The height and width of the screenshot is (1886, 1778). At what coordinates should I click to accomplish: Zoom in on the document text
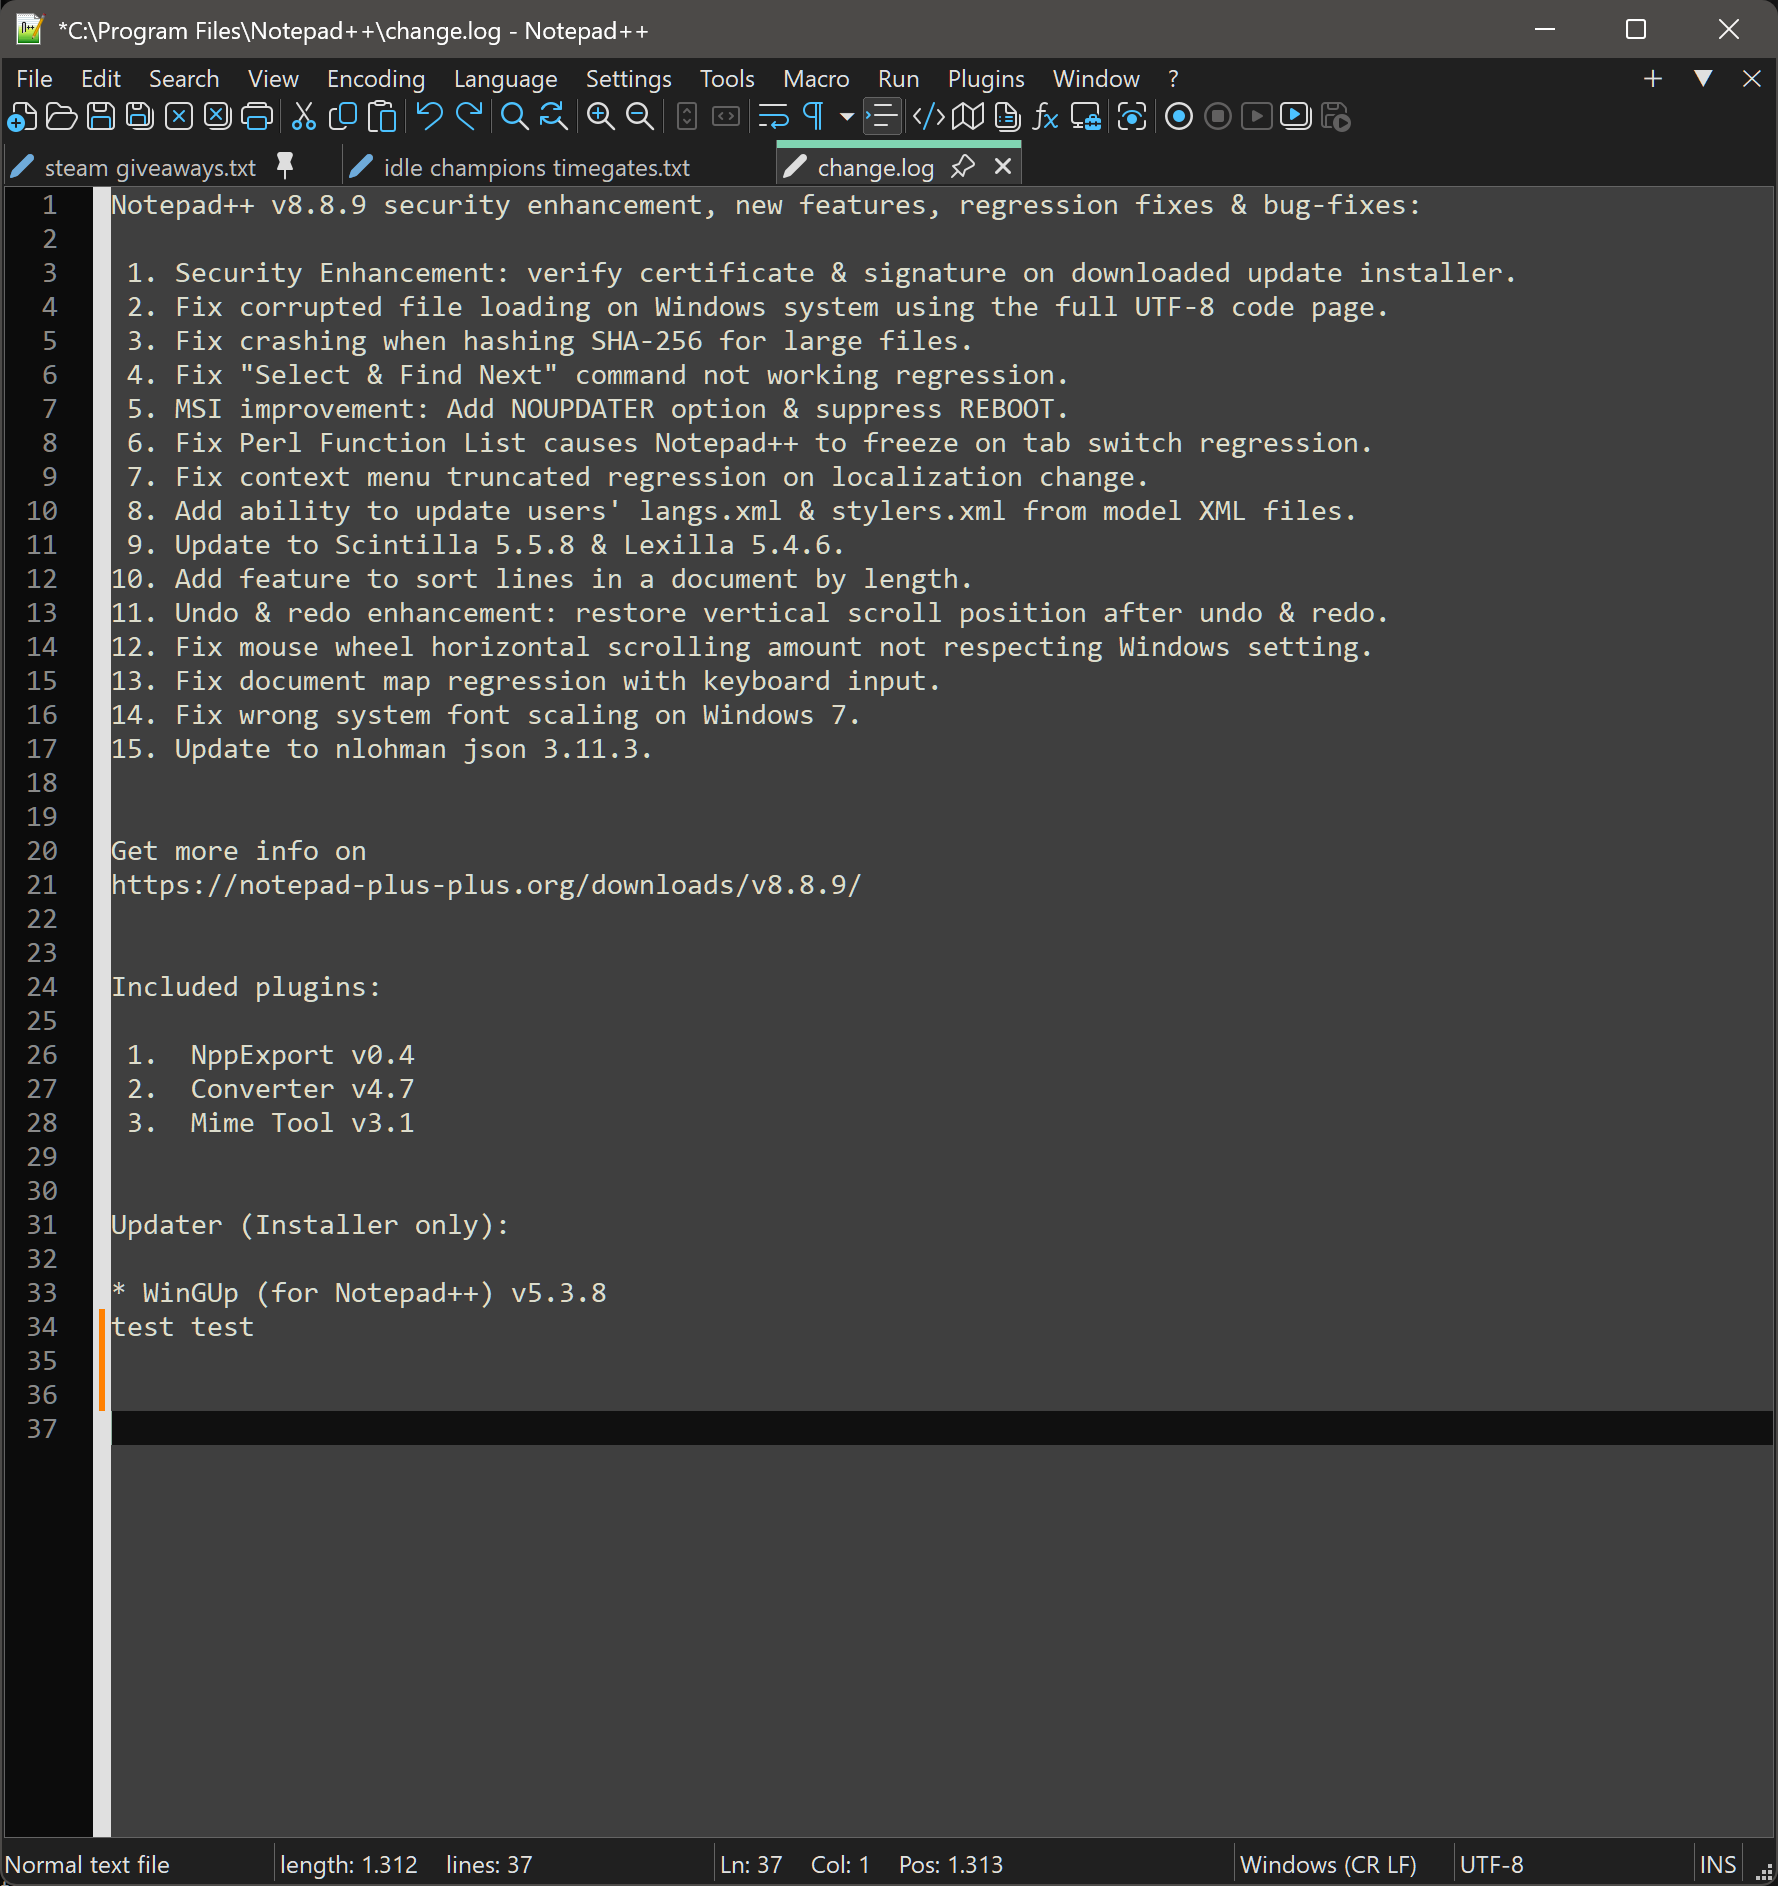click(600, 116)
